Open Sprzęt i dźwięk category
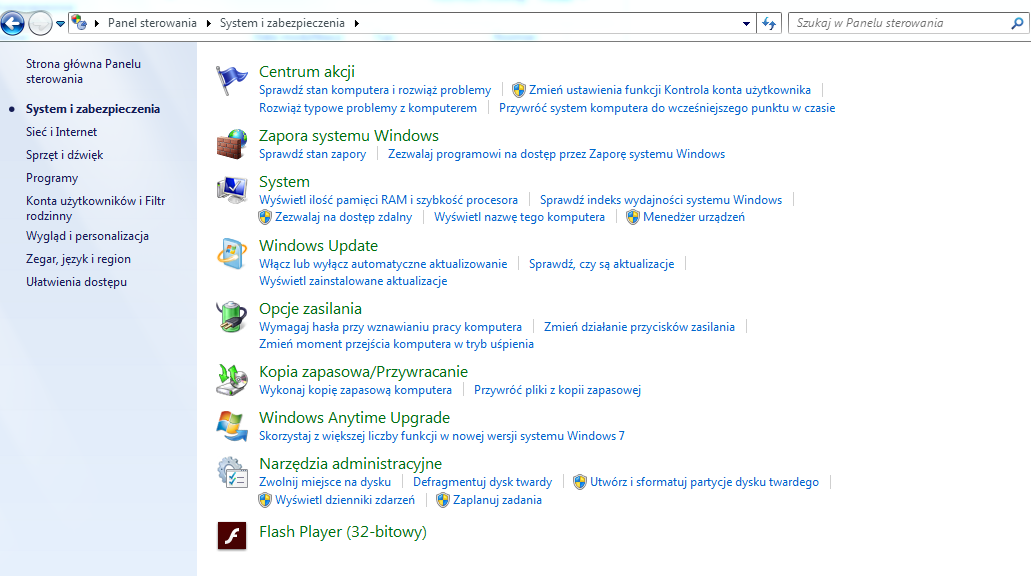This screenshot has width=1031, height=576. [64, 155]
